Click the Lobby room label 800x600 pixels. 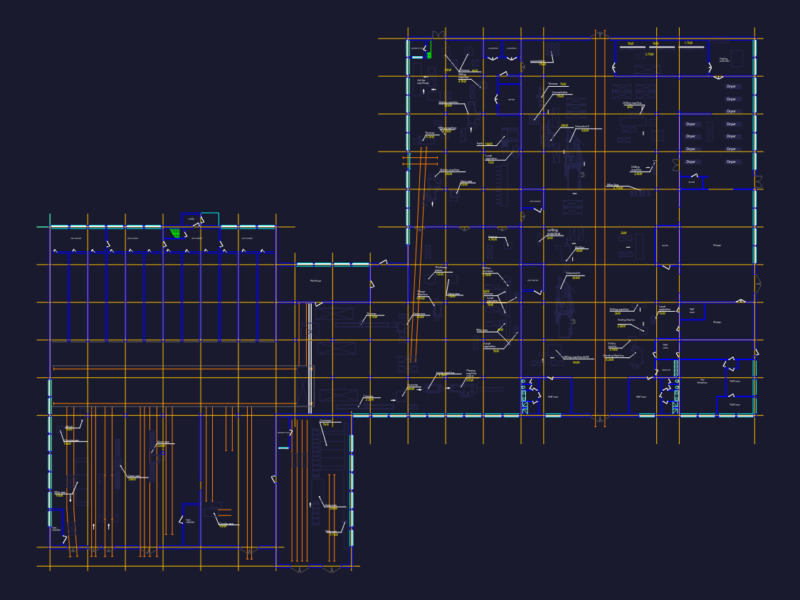point(191,219)
